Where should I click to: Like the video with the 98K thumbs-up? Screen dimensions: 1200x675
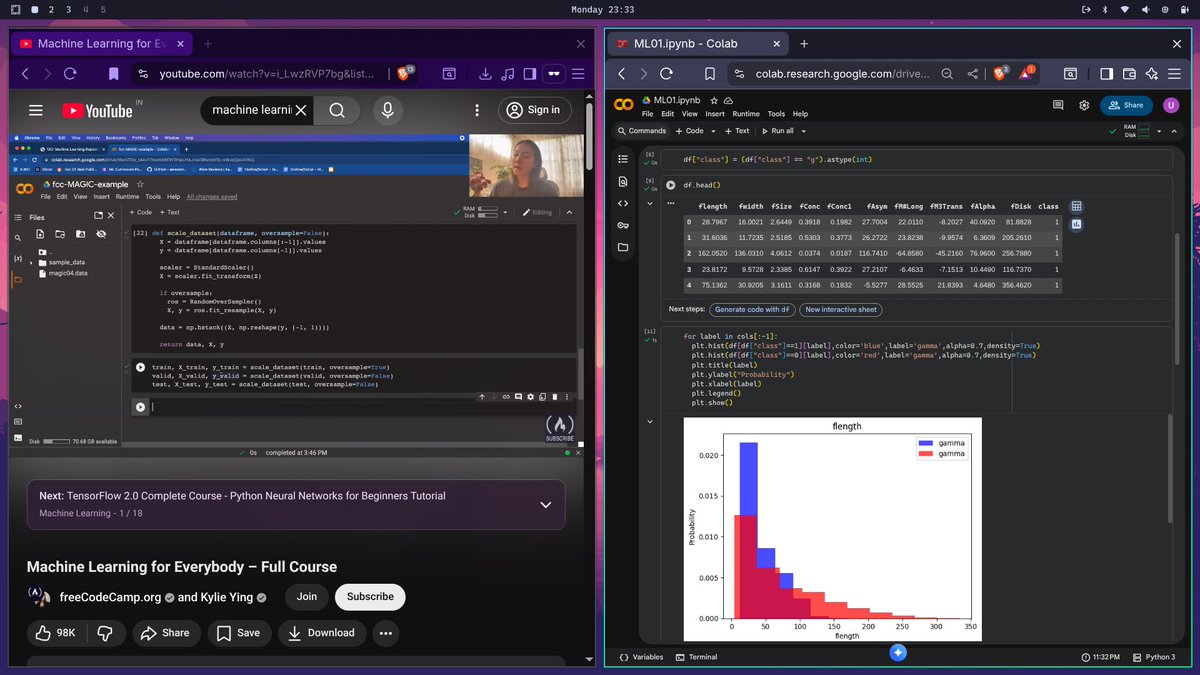point(55,632)
